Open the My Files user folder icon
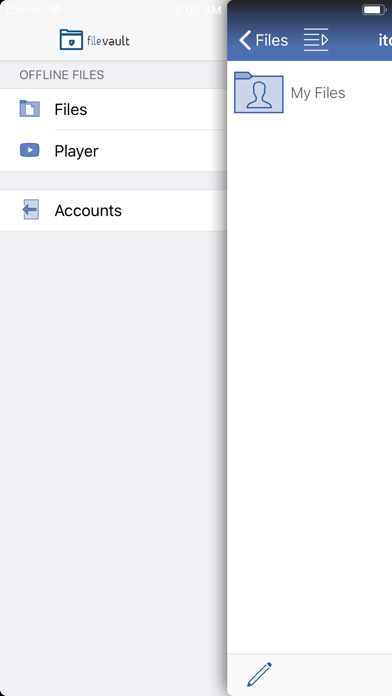This screenshot has width=392, height=696. point(259,92)
